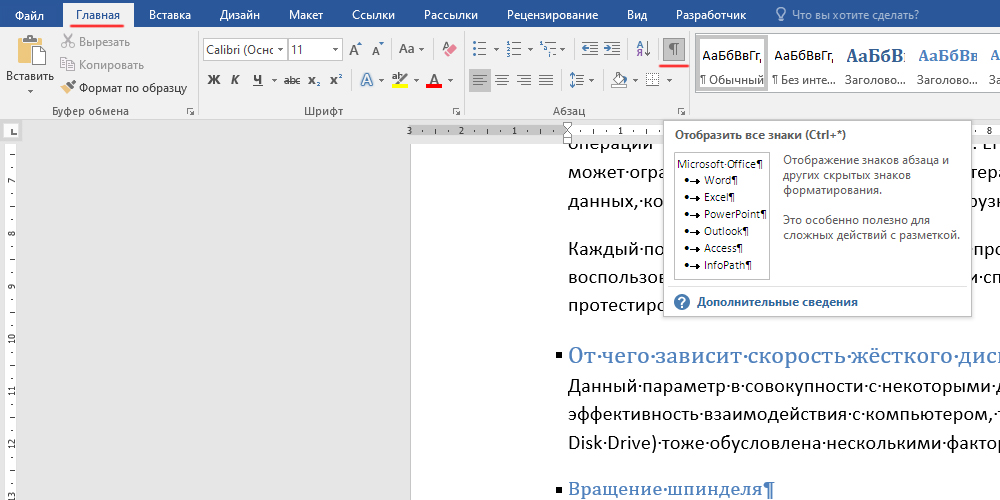Click the Дополнительные сведения link in tooltip
Image resolution: width=1000 pixels, height=500 pixels.
tap(776, 302)
